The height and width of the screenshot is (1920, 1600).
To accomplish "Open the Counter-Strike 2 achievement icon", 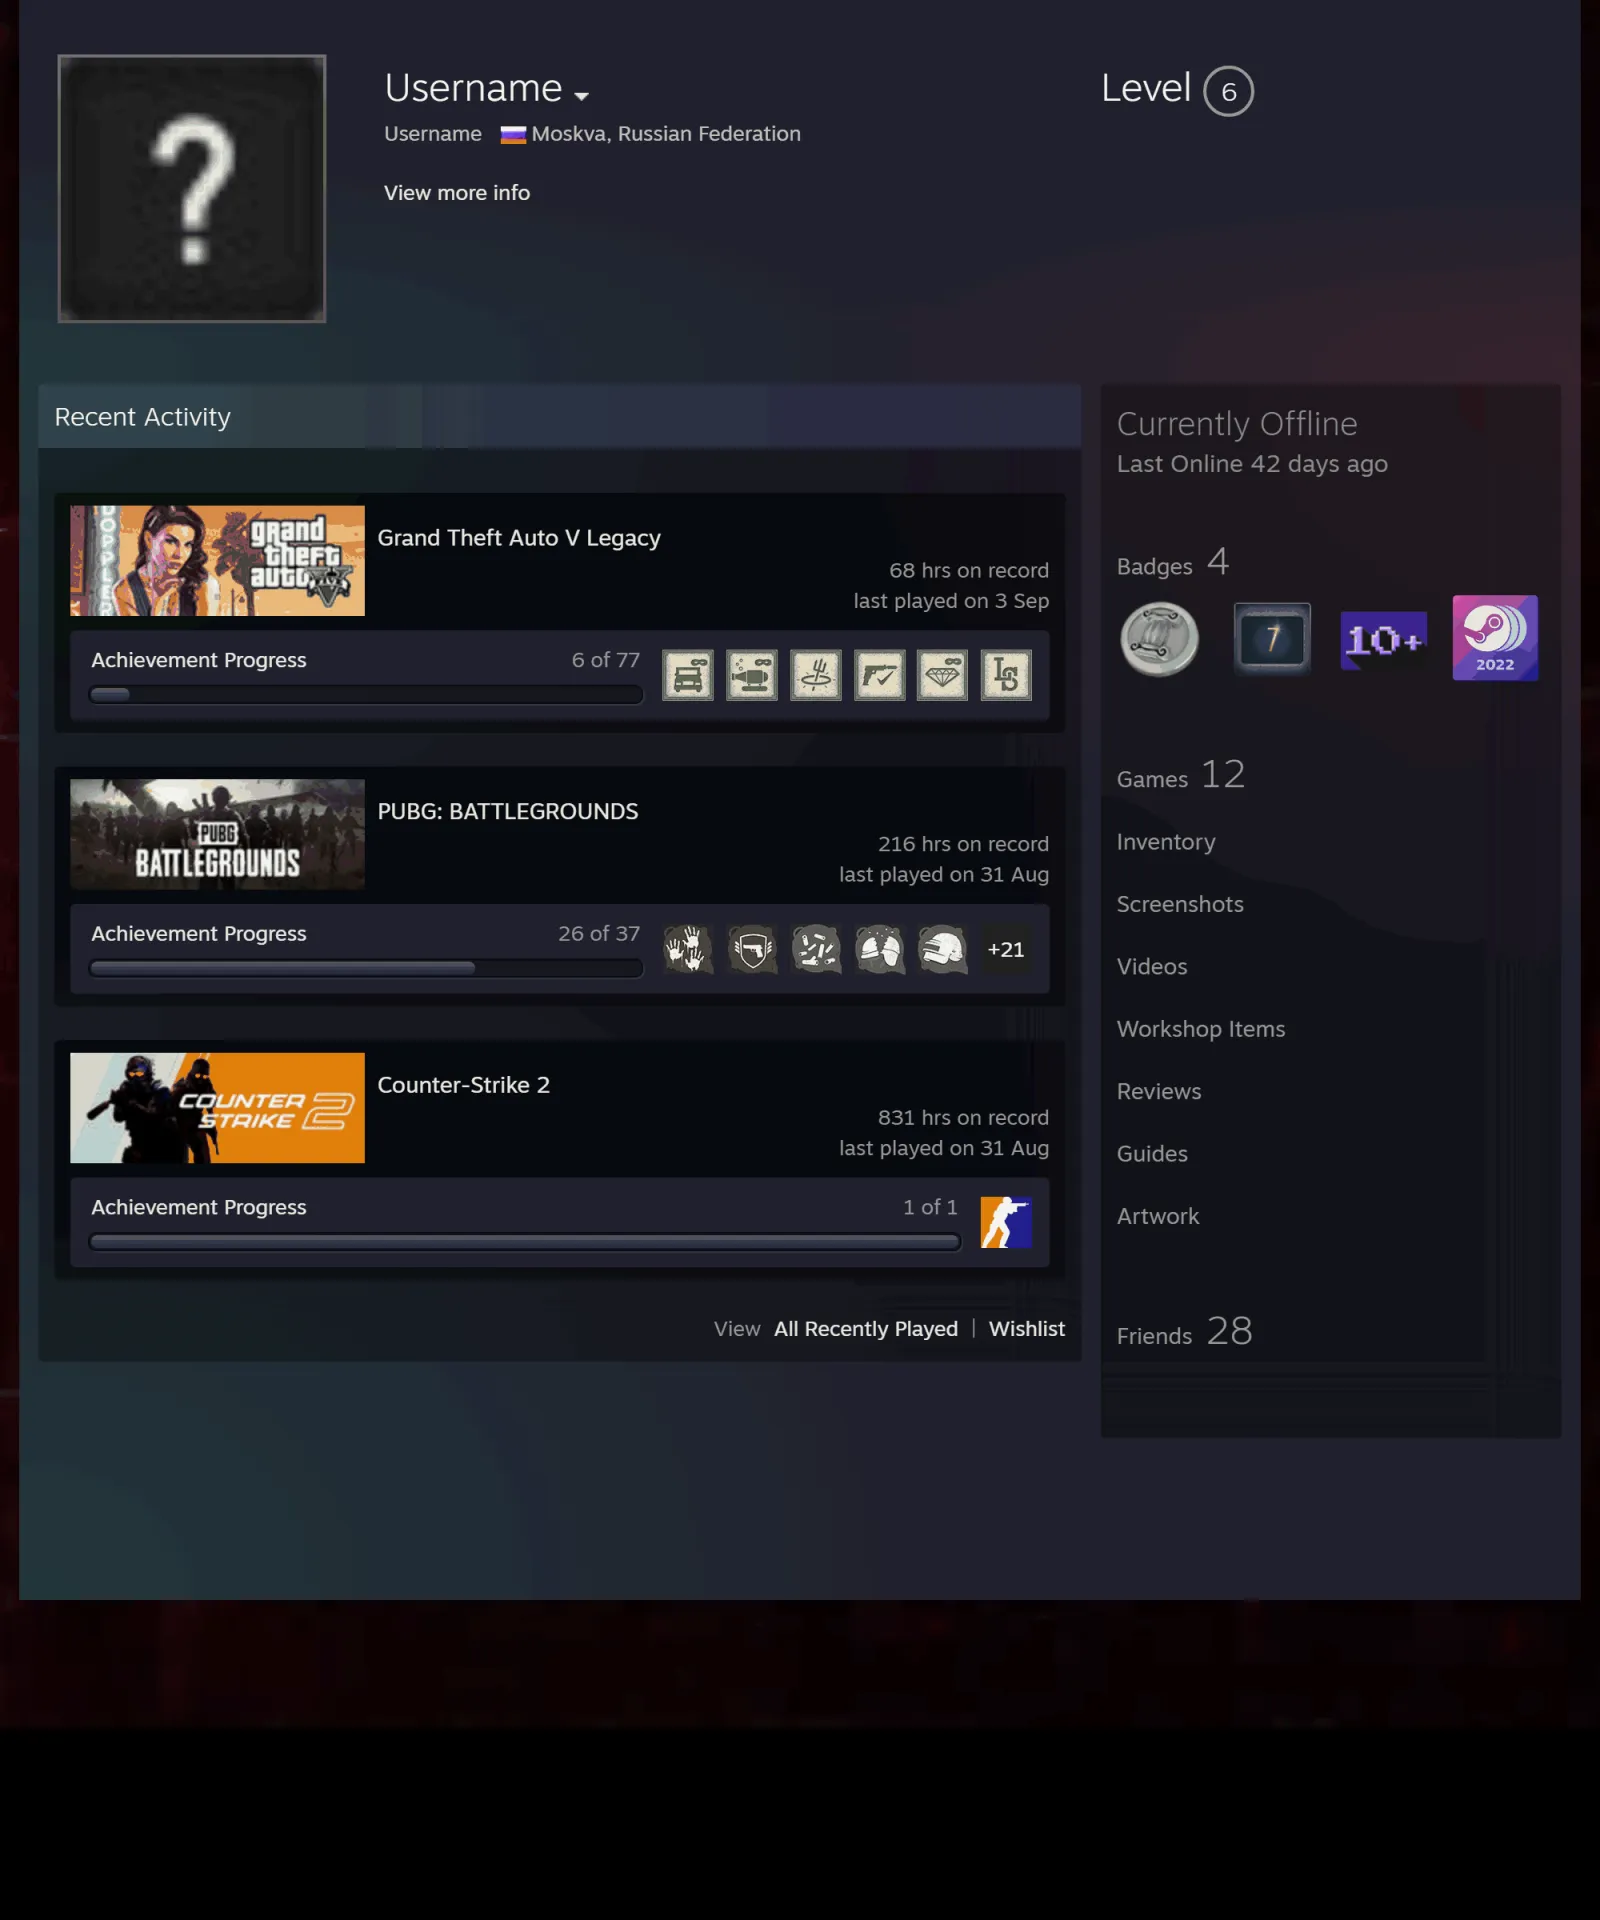I will click(1006, 1222).
